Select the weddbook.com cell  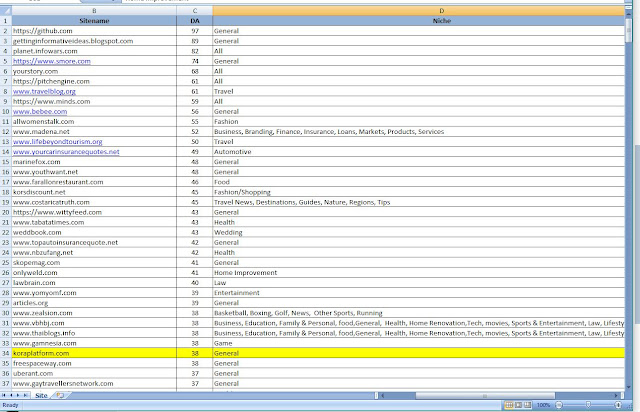click(x=94, y=232)
